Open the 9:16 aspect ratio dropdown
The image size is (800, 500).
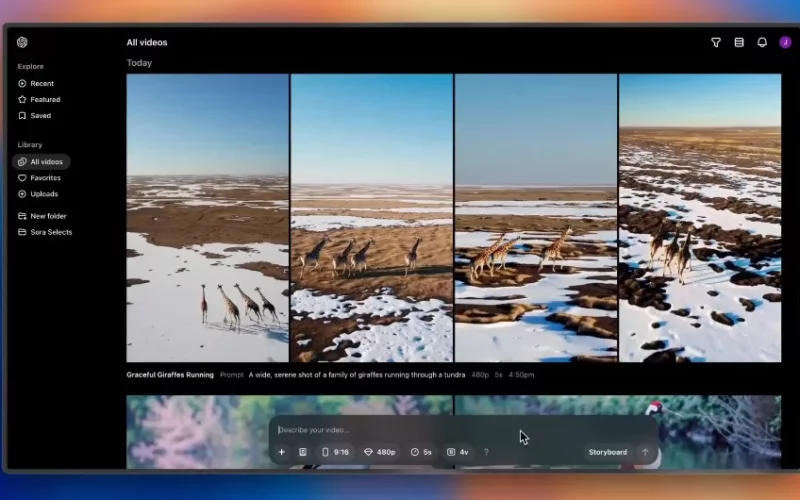tap(335, 452)
